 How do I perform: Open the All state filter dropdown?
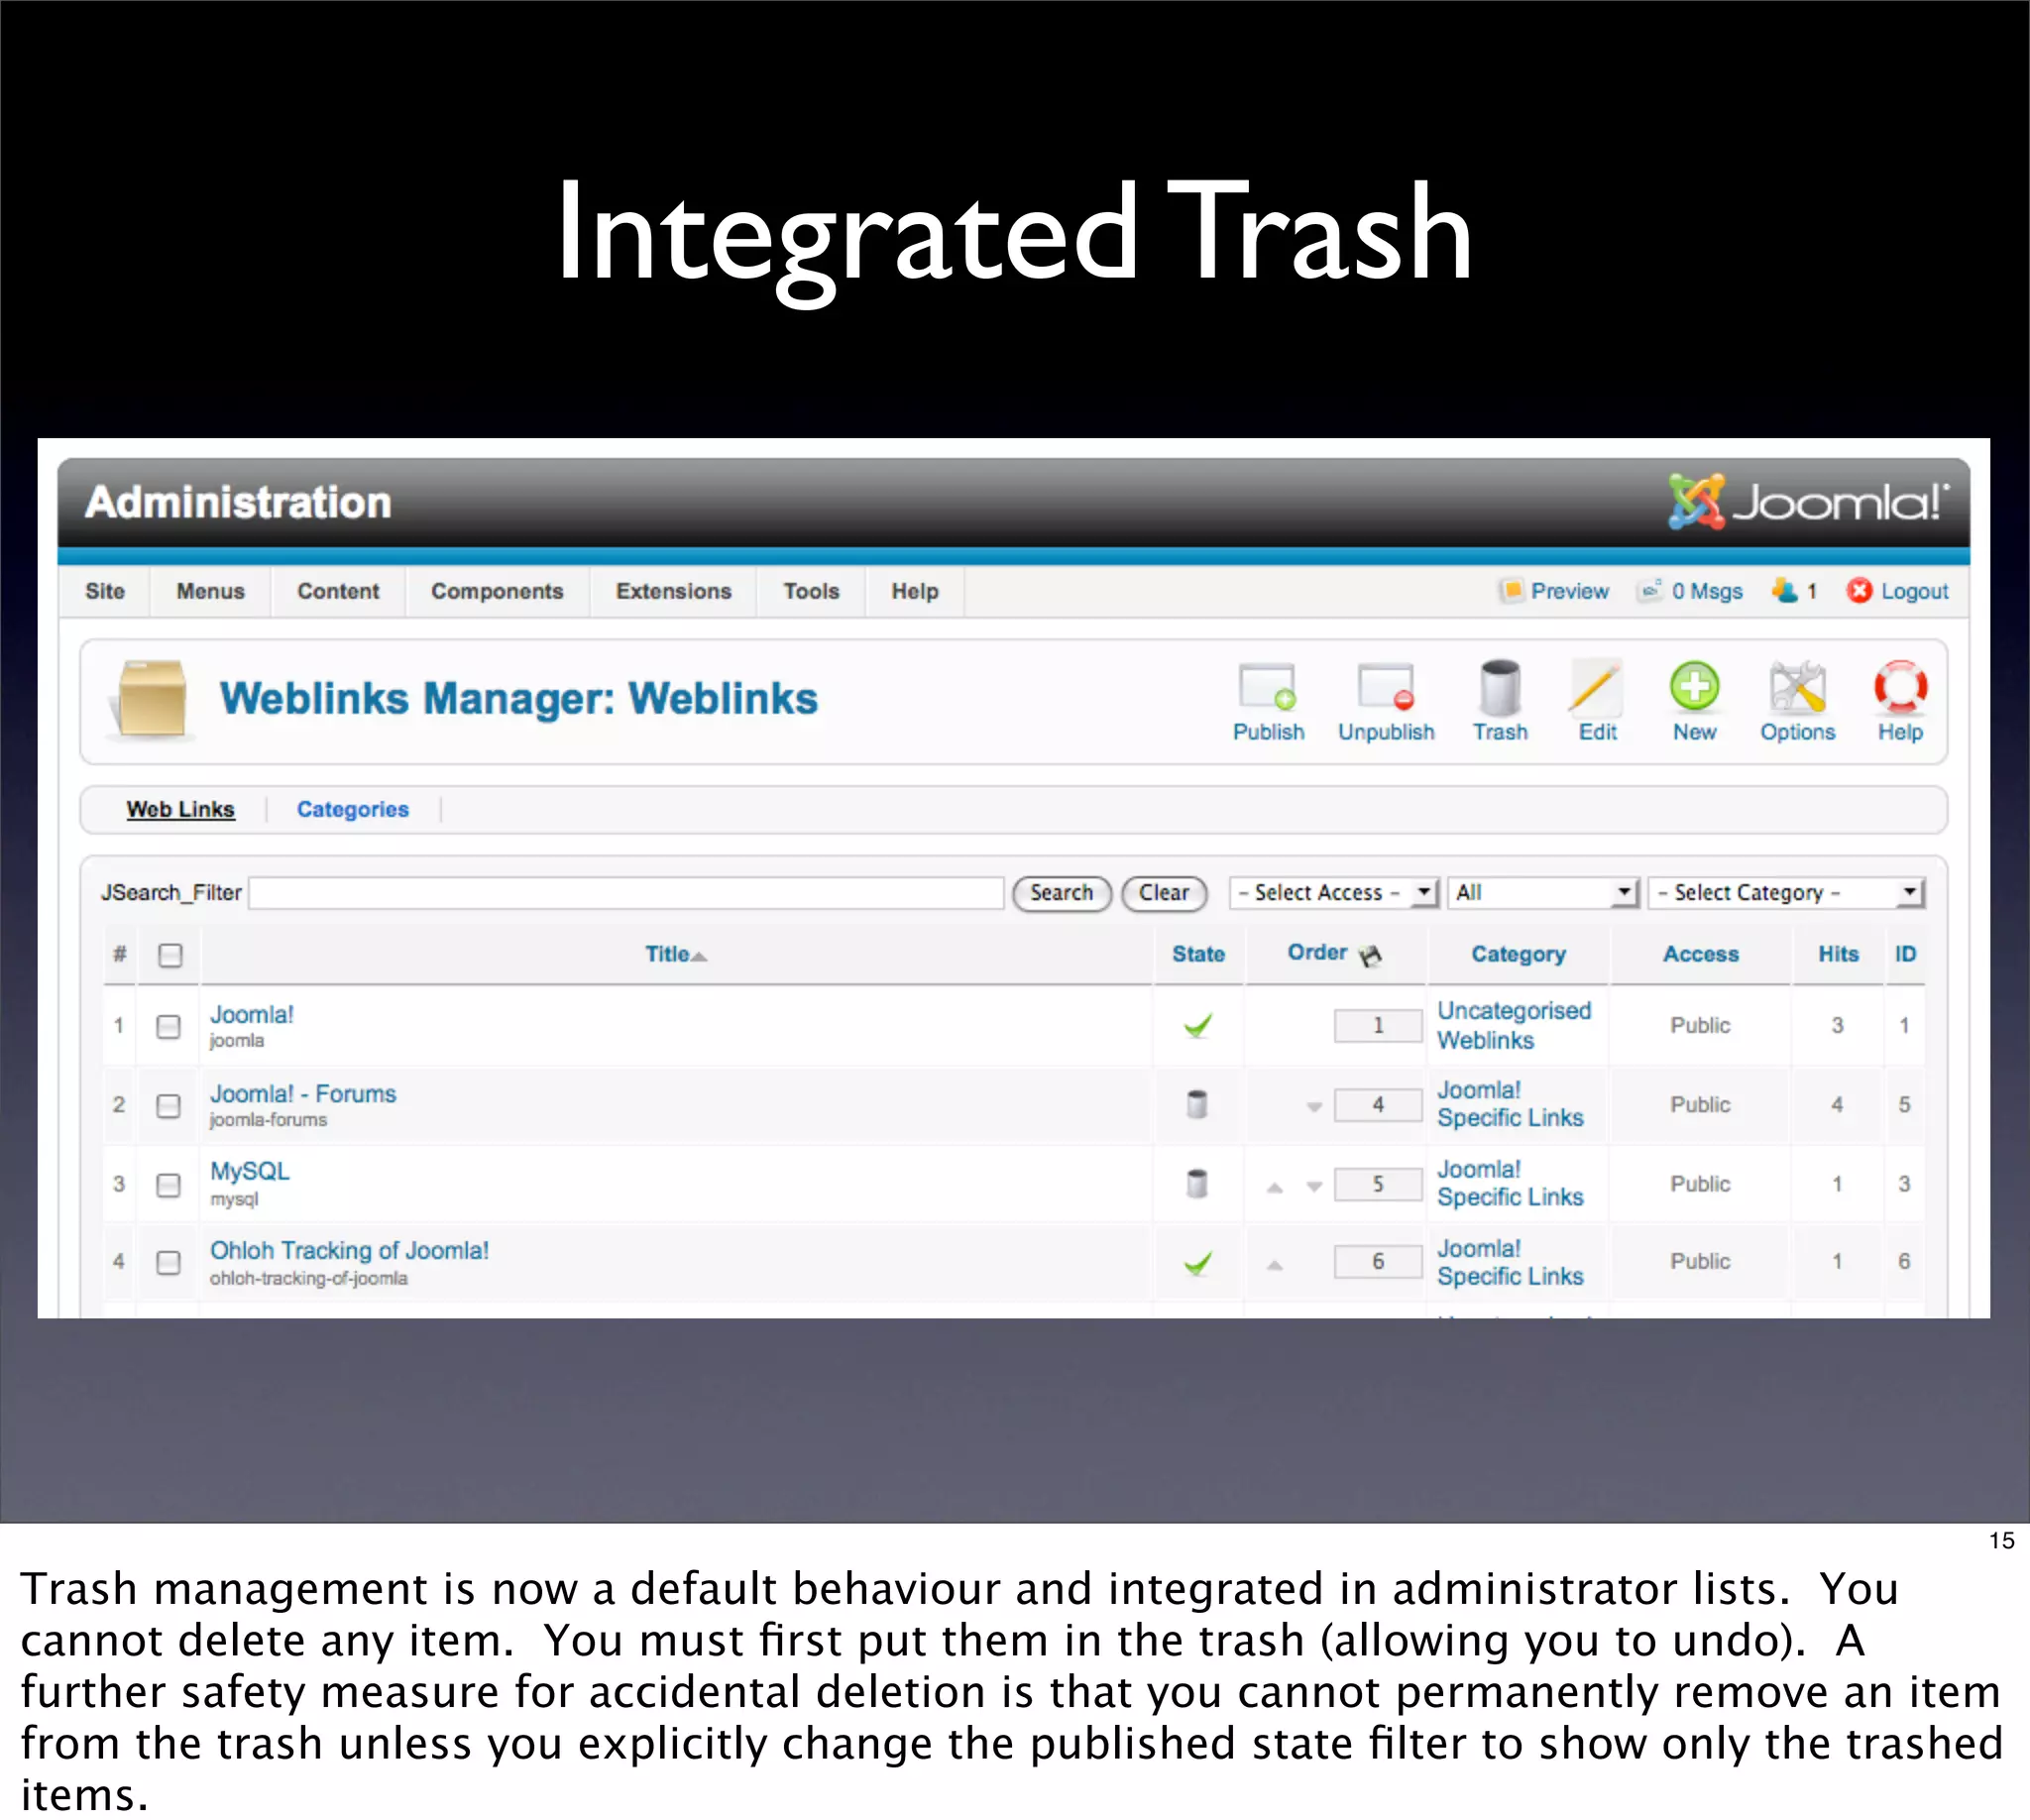(1543, 892)
